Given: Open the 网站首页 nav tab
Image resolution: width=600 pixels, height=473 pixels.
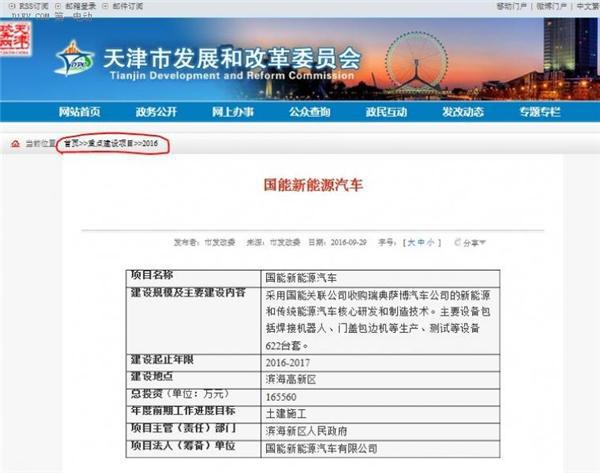Looking at the screenshot, I should pyautogui.click(x=81, y=111).
